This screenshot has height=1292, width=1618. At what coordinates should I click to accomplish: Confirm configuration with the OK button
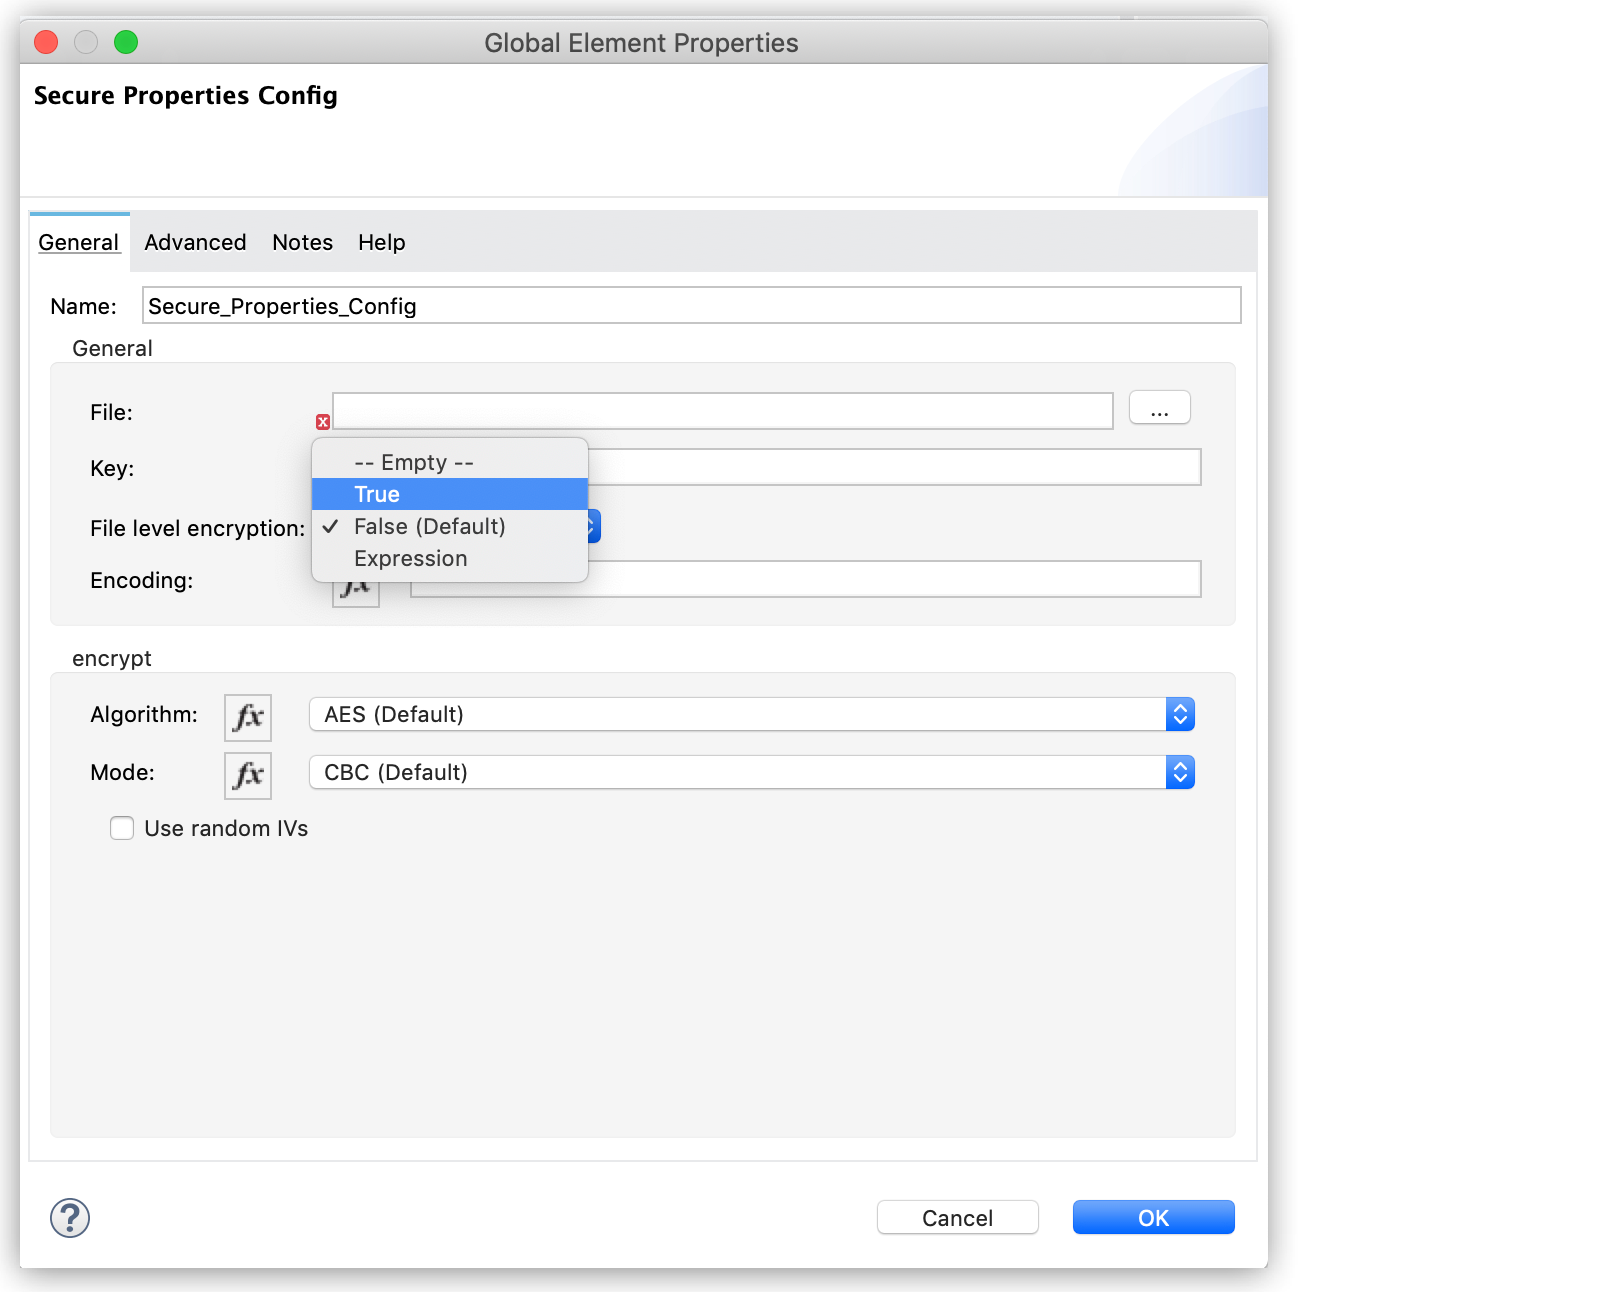pyautogui.click(x=1152, y=1217)
